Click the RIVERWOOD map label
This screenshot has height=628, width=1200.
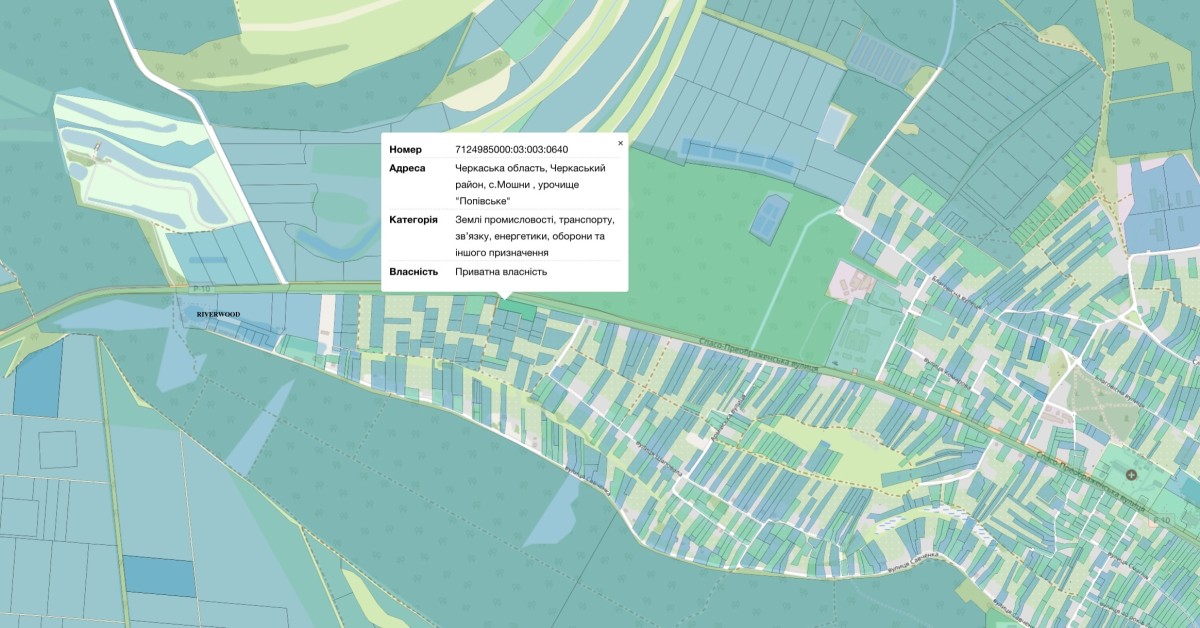pyautogui.click(x=218, y=314)
